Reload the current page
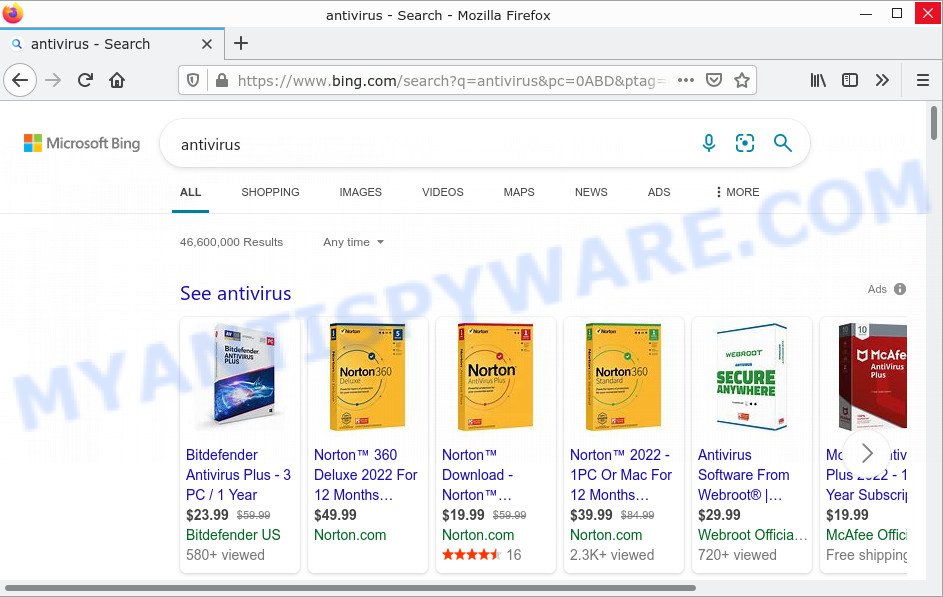Image resolution: width=943 pixels, height=597 pixels. [85, 80]
